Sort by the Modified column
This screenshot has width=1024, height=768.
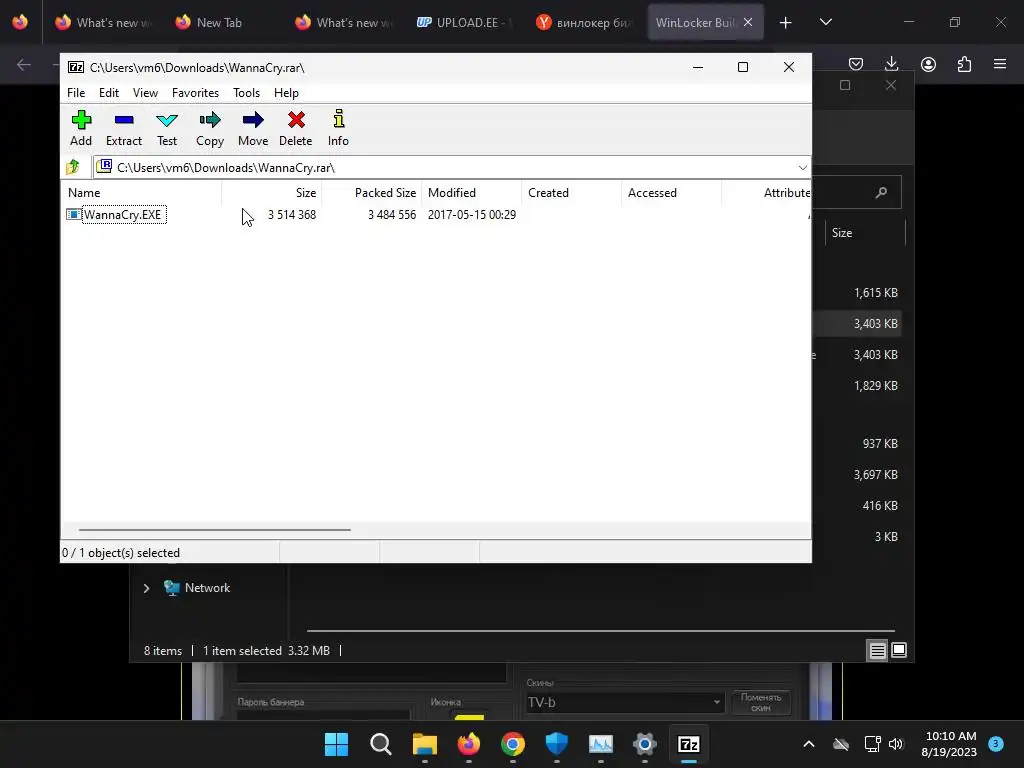[472, 193]
